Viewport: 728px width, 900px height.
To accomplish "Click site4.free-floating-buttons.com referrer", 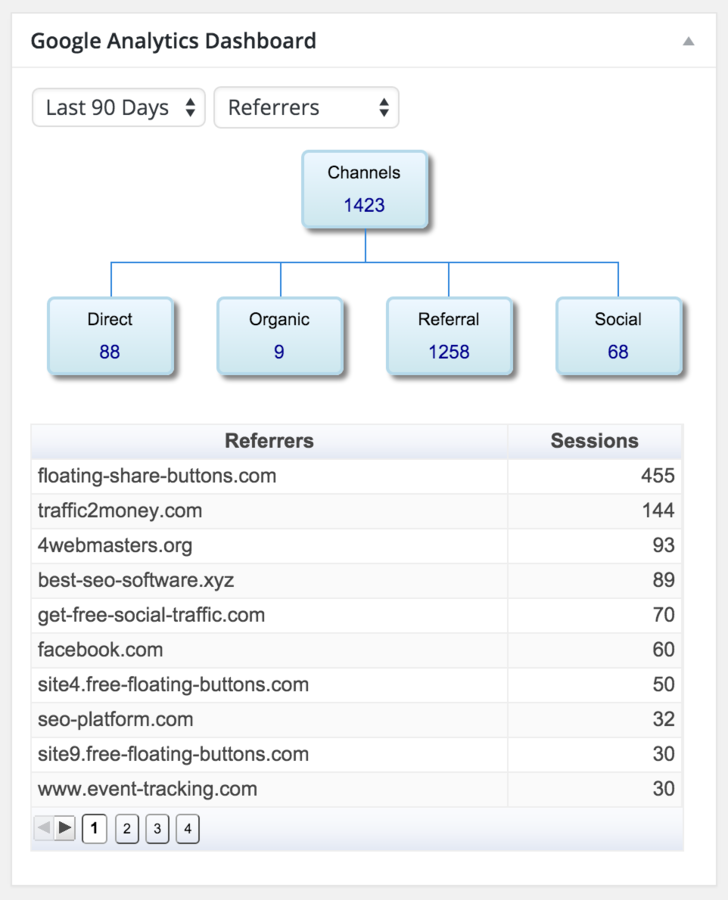I will click(173, 685).
